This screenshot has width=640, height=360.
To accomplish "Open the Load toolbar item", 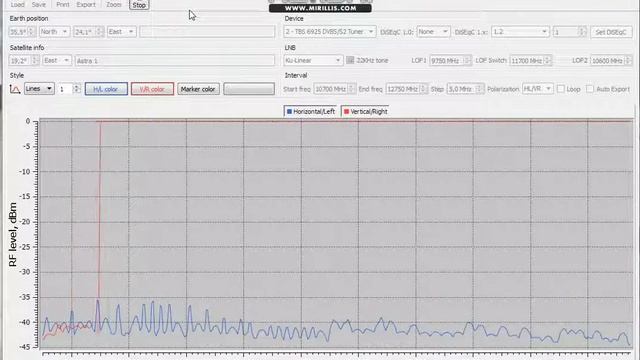I will [17, 4].
